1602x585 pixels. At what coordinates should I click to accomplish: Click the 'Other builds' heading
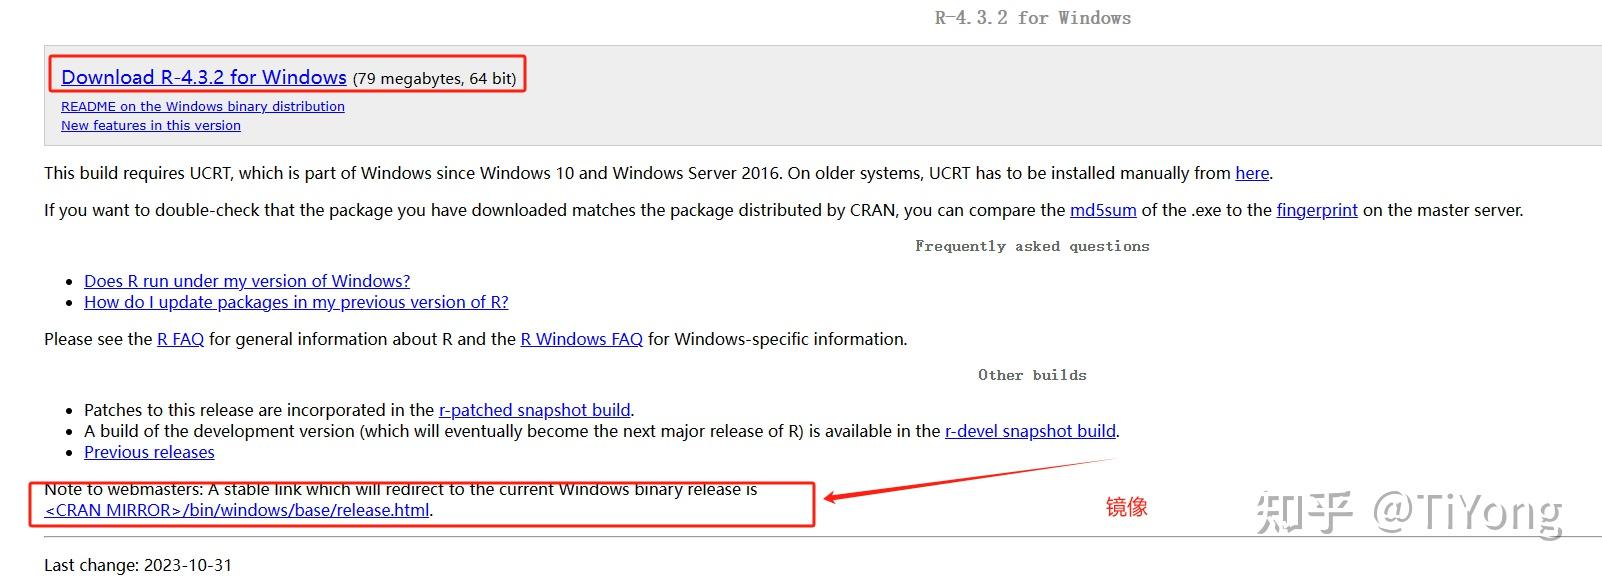click(1032, 375)
